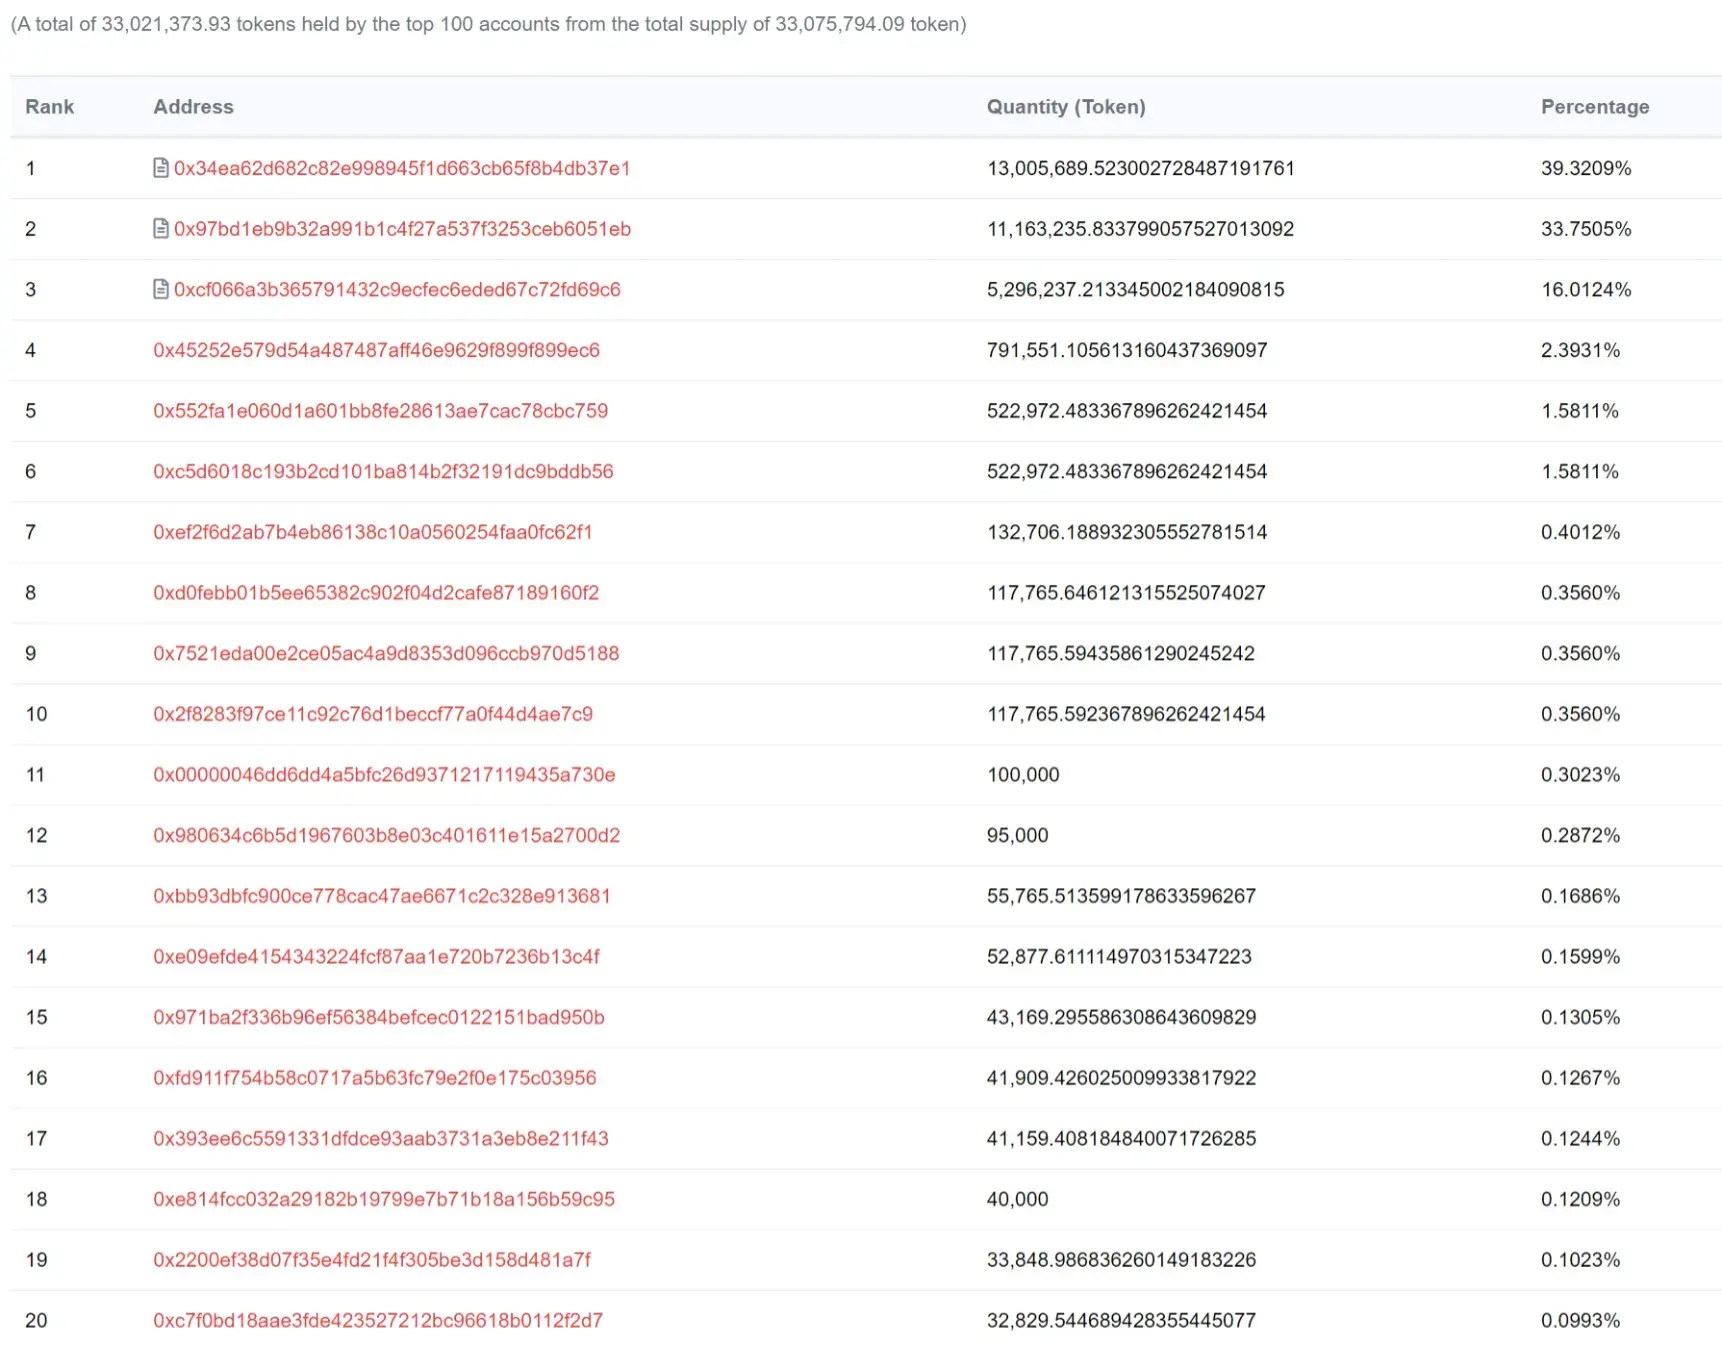Click percentage 0.1023%
The width and height of the screenshot is (1722, 1348).
coord(1581,1260)
